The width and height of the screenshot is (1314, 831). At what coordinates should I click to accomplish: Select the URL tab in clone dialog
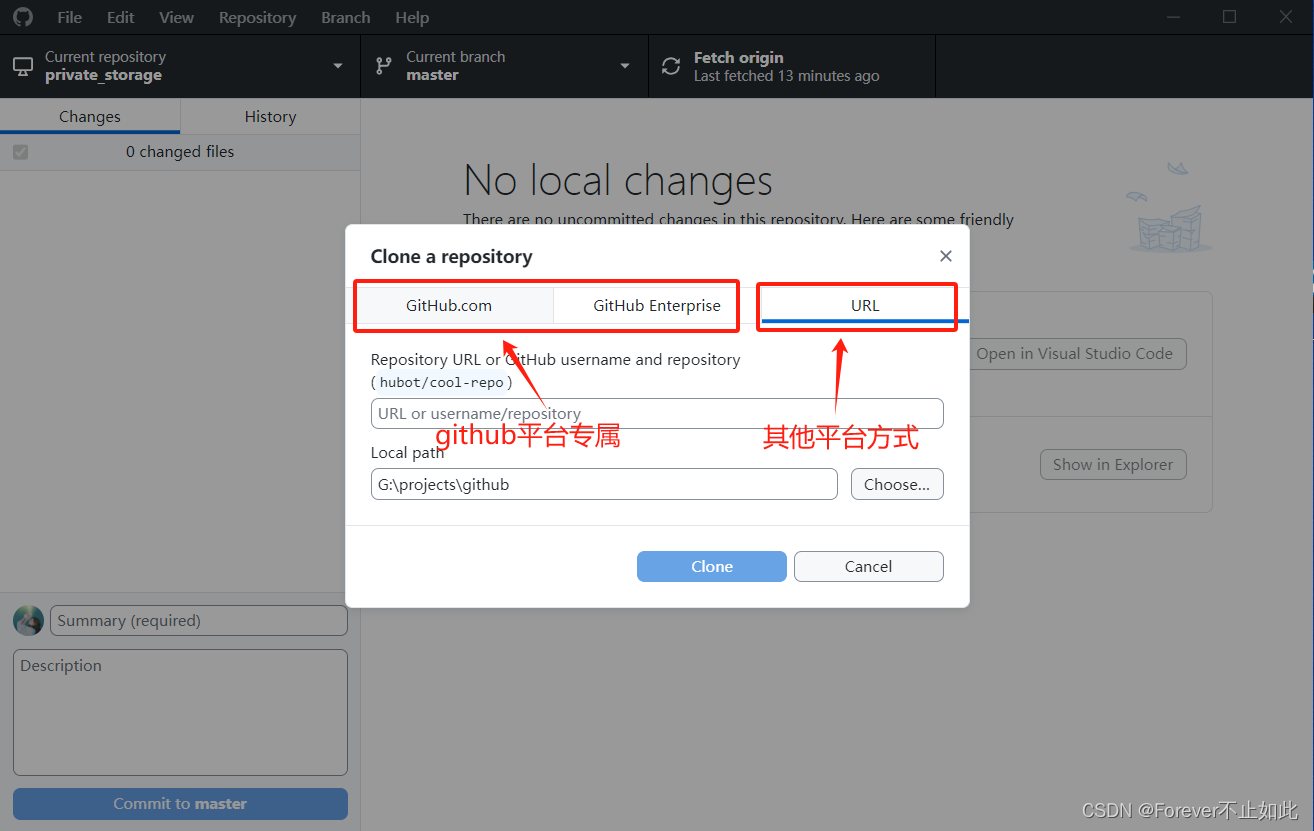pyautogui.click(x=865, y=305)
